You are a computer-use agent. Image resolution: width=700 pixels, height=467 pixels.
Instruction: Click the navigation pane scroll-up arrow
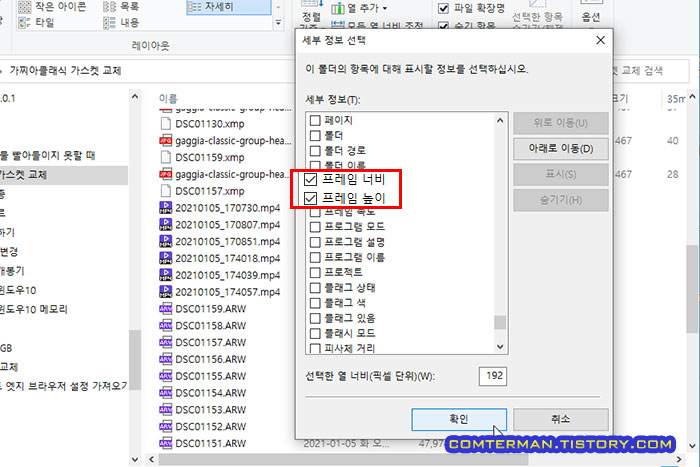135,97
